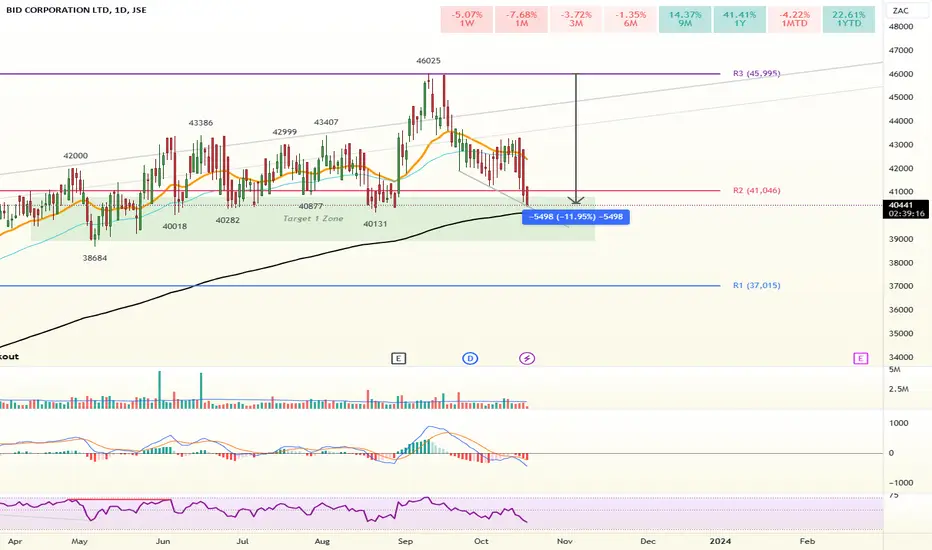The image size is (932, 550).
Task: Click the upcoming earnings 'E' icon on right
Action: (x=861, y=359)
